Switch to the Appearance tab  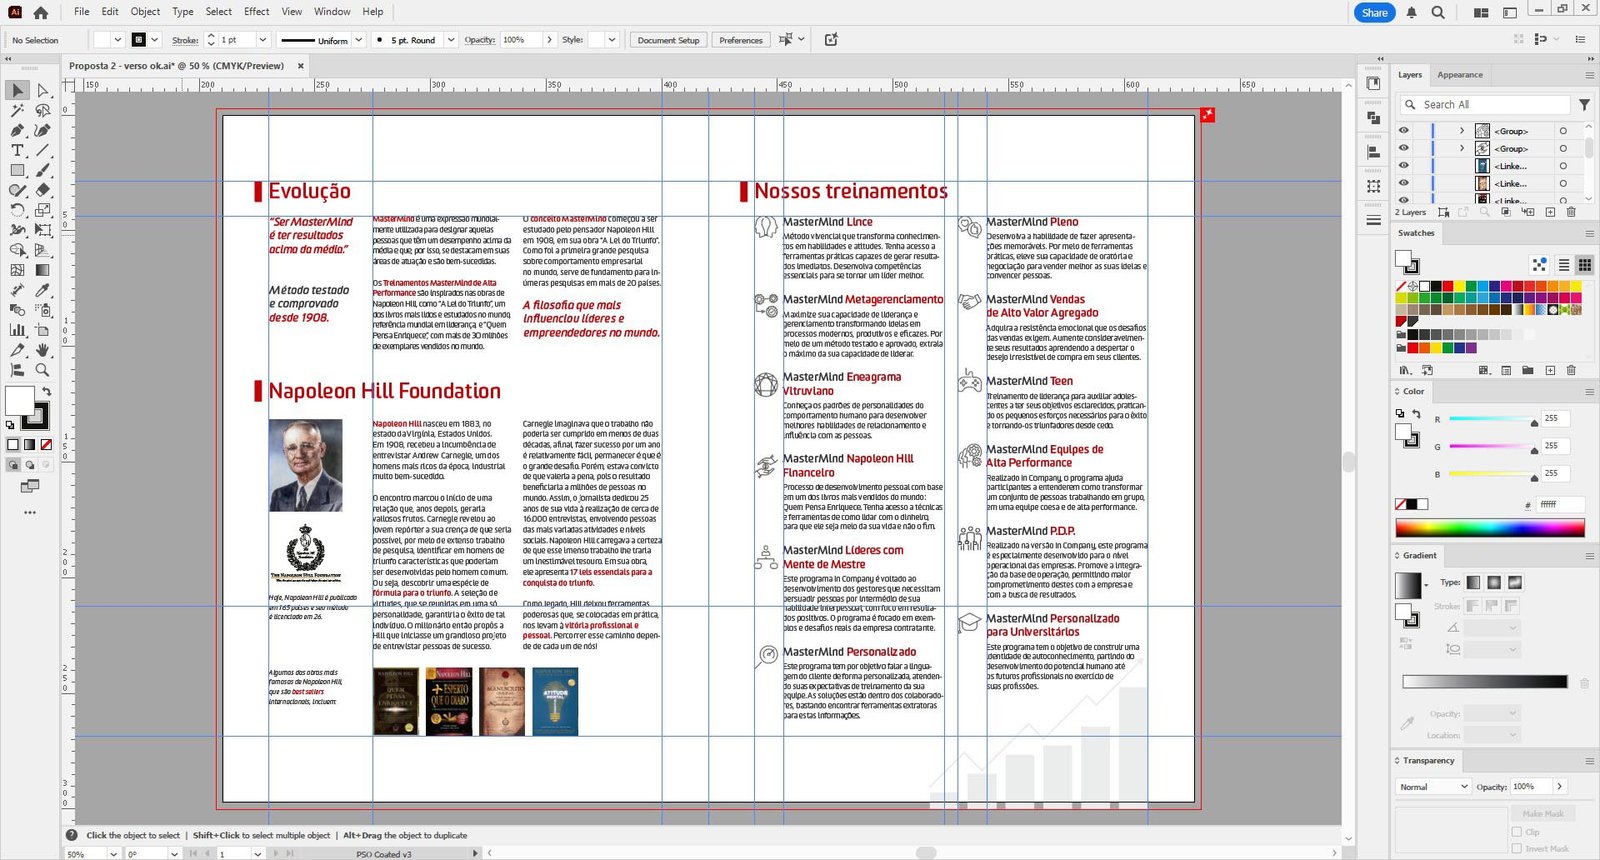pyautogui.click(x=1460, y=75)
